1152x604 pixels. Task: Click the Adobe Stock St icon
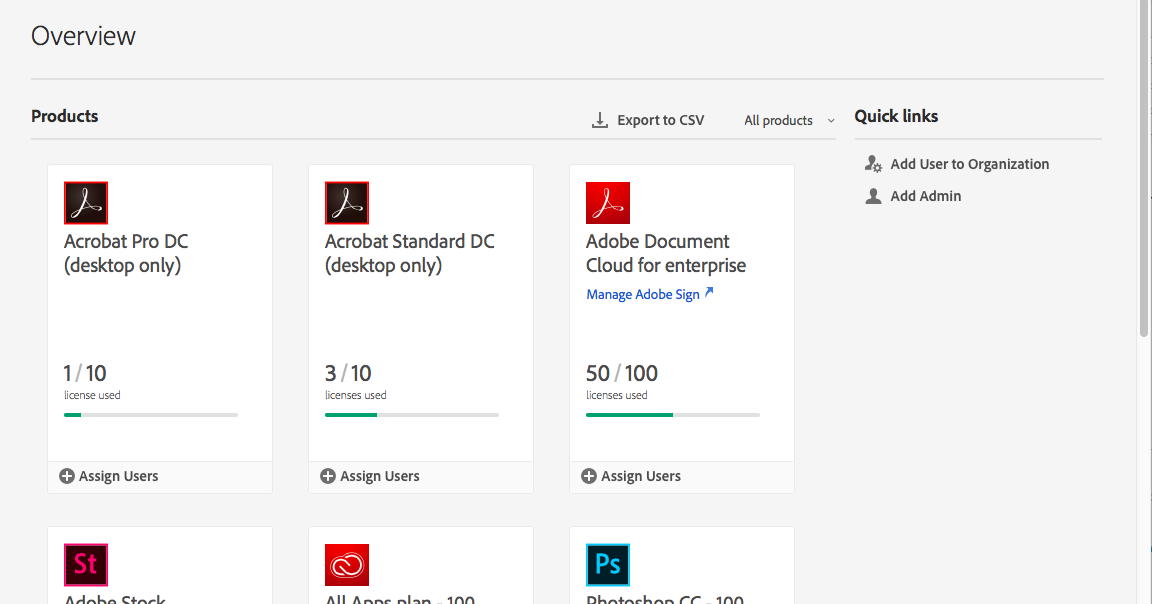[x=86, y=564]
